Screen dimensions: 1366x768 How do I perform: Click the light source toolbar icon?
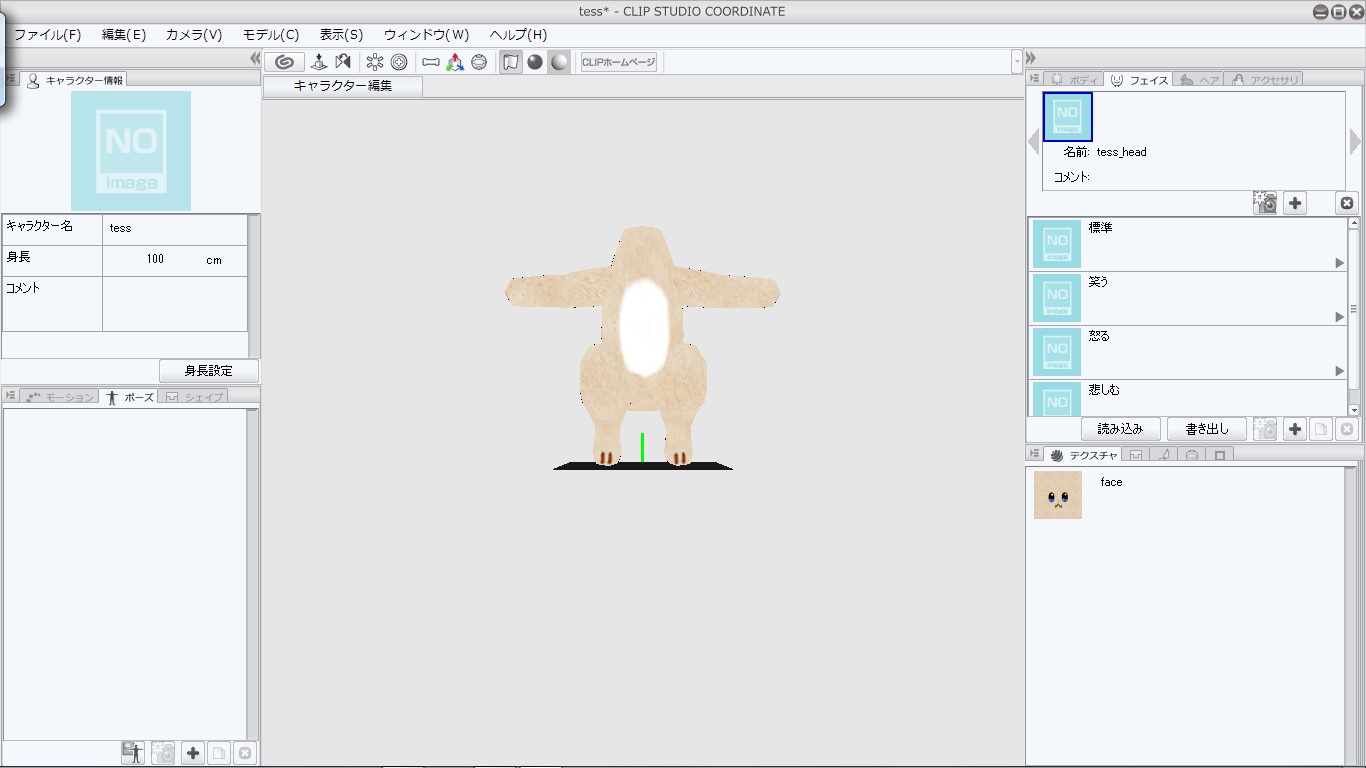click(375, 62)
